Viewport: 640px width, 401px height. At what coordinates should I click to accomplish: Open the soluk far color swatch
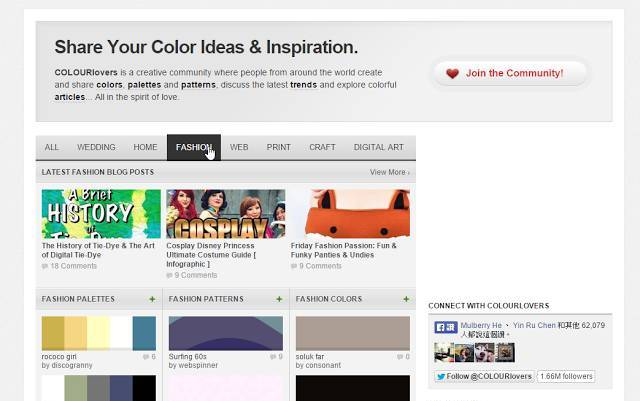point(352,333)
